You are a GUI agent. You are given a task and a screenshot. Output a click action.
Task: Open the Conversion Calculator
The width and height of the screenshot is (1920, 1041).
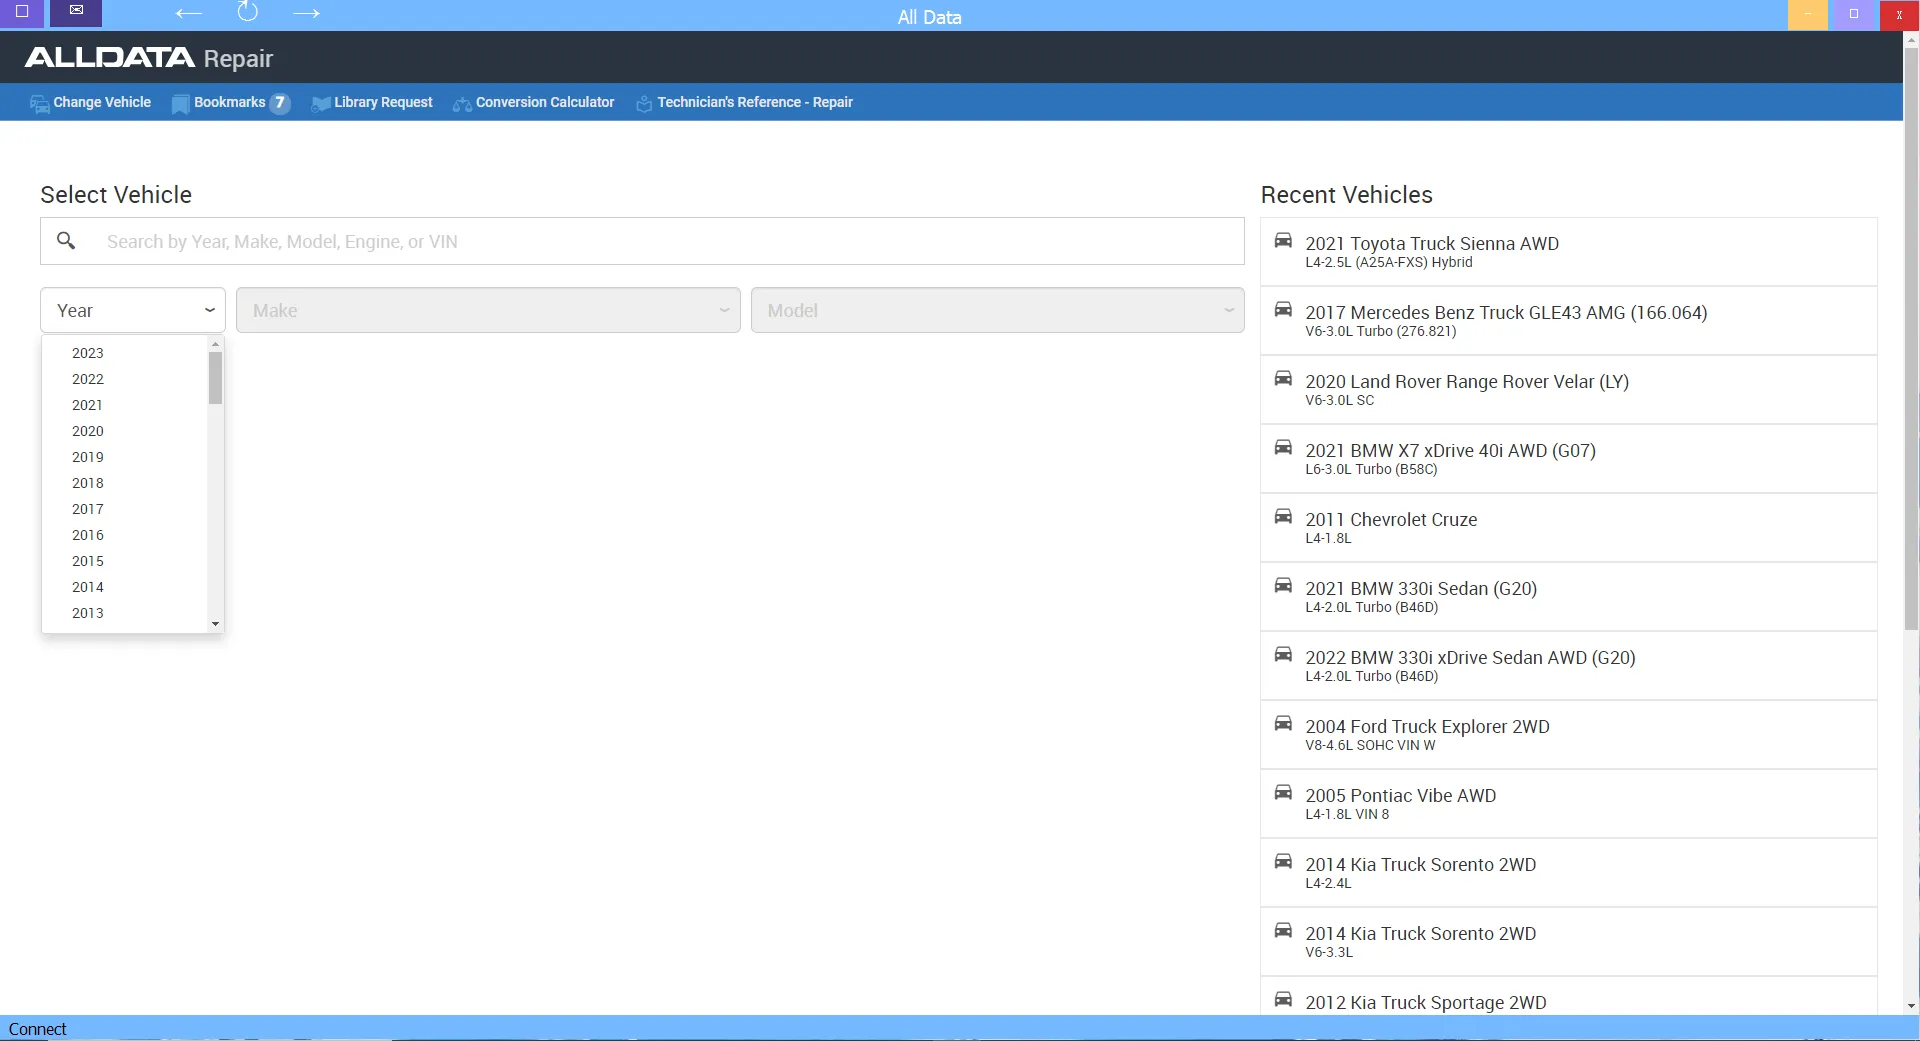[534, 102]
